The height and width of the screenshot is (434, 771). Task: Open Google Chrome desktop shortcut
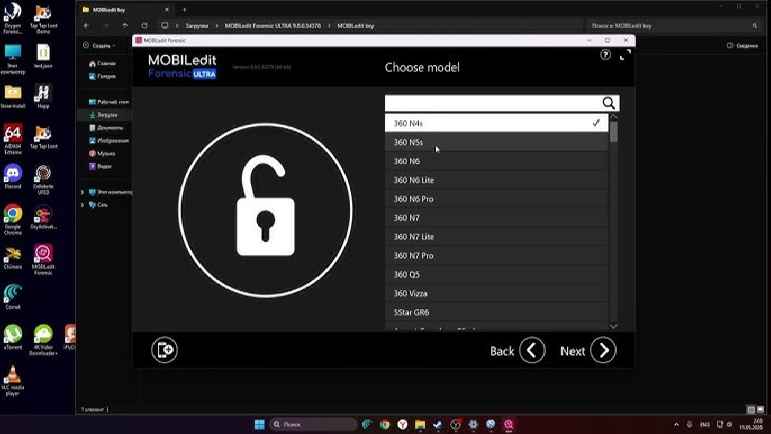pos(13,220)
